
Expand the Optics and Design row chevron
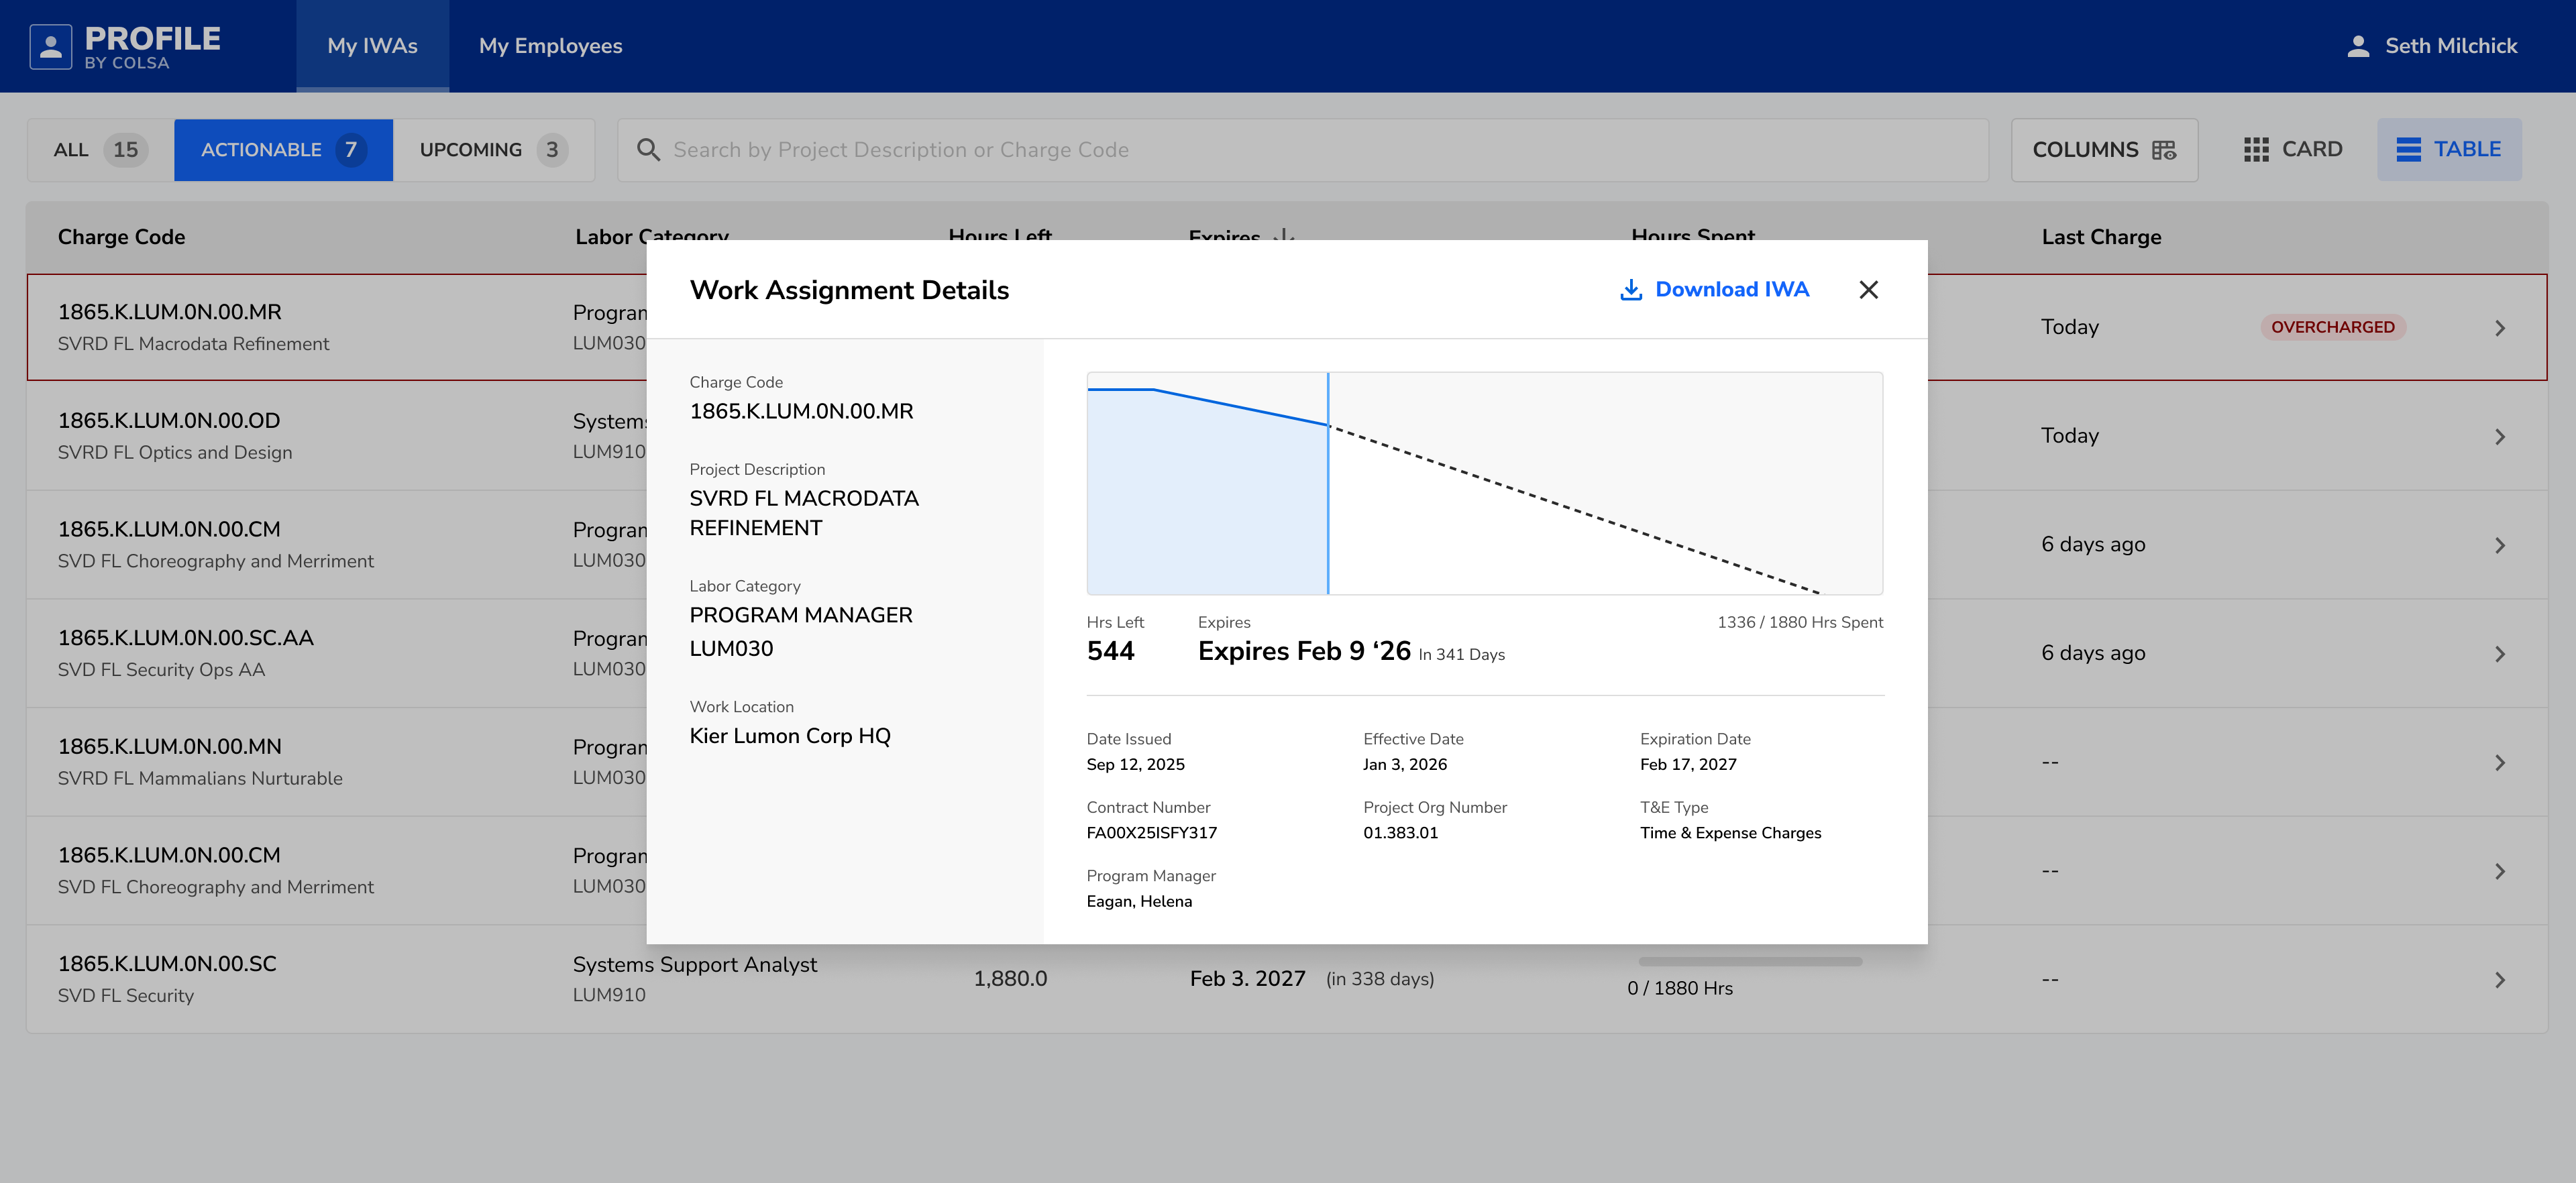[2499, 437]
